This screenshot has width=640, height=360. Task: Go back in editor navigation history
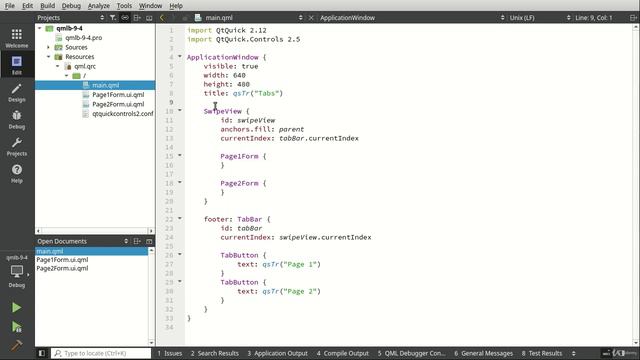(162, 18)
